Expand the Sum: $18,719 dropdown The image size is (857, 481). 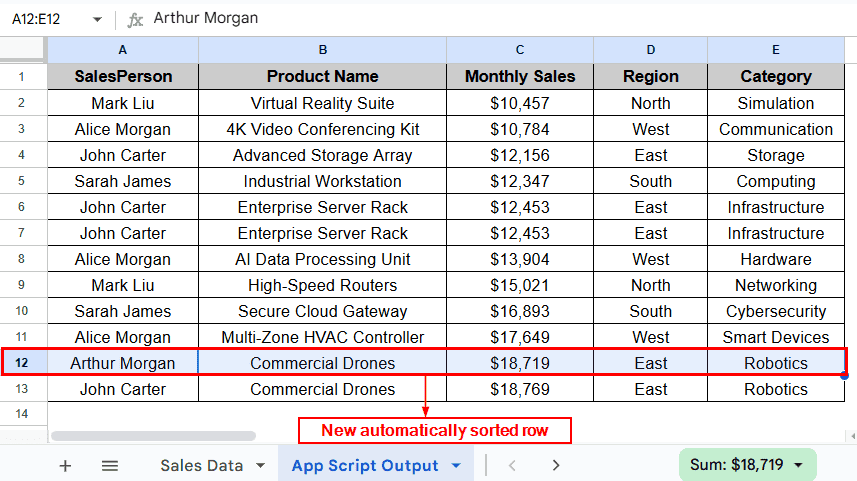[799, 465]
